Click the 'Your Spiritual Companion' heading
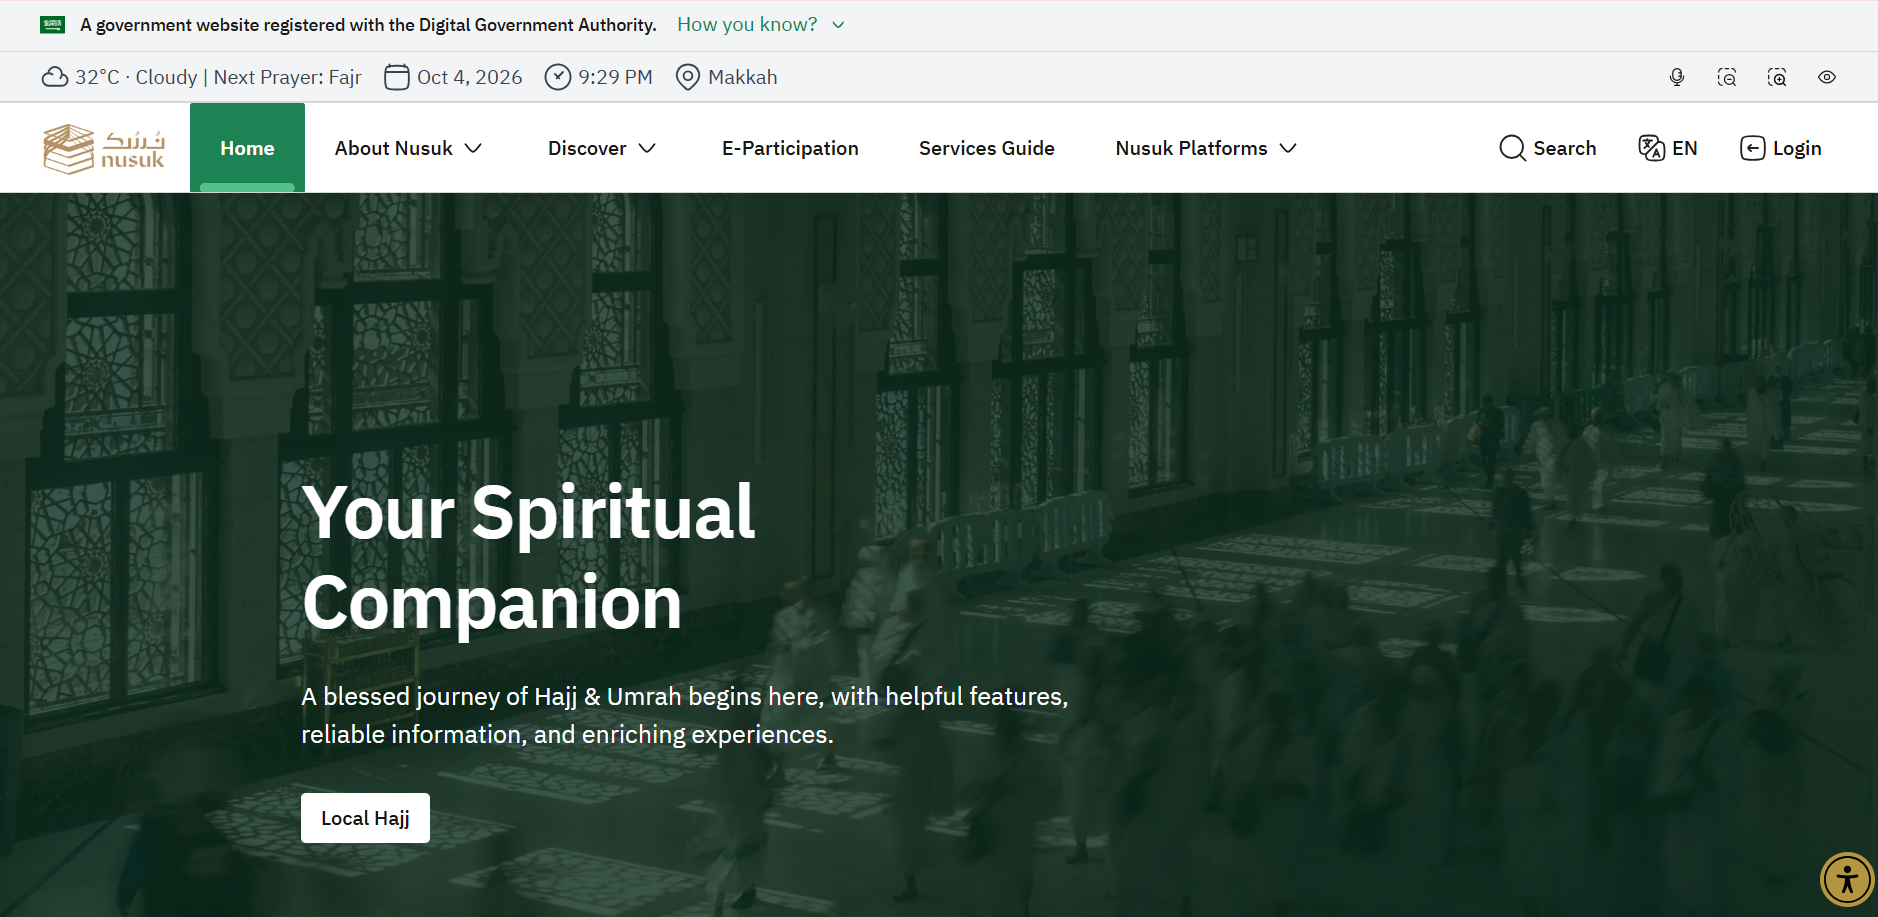 coord(529,557)
